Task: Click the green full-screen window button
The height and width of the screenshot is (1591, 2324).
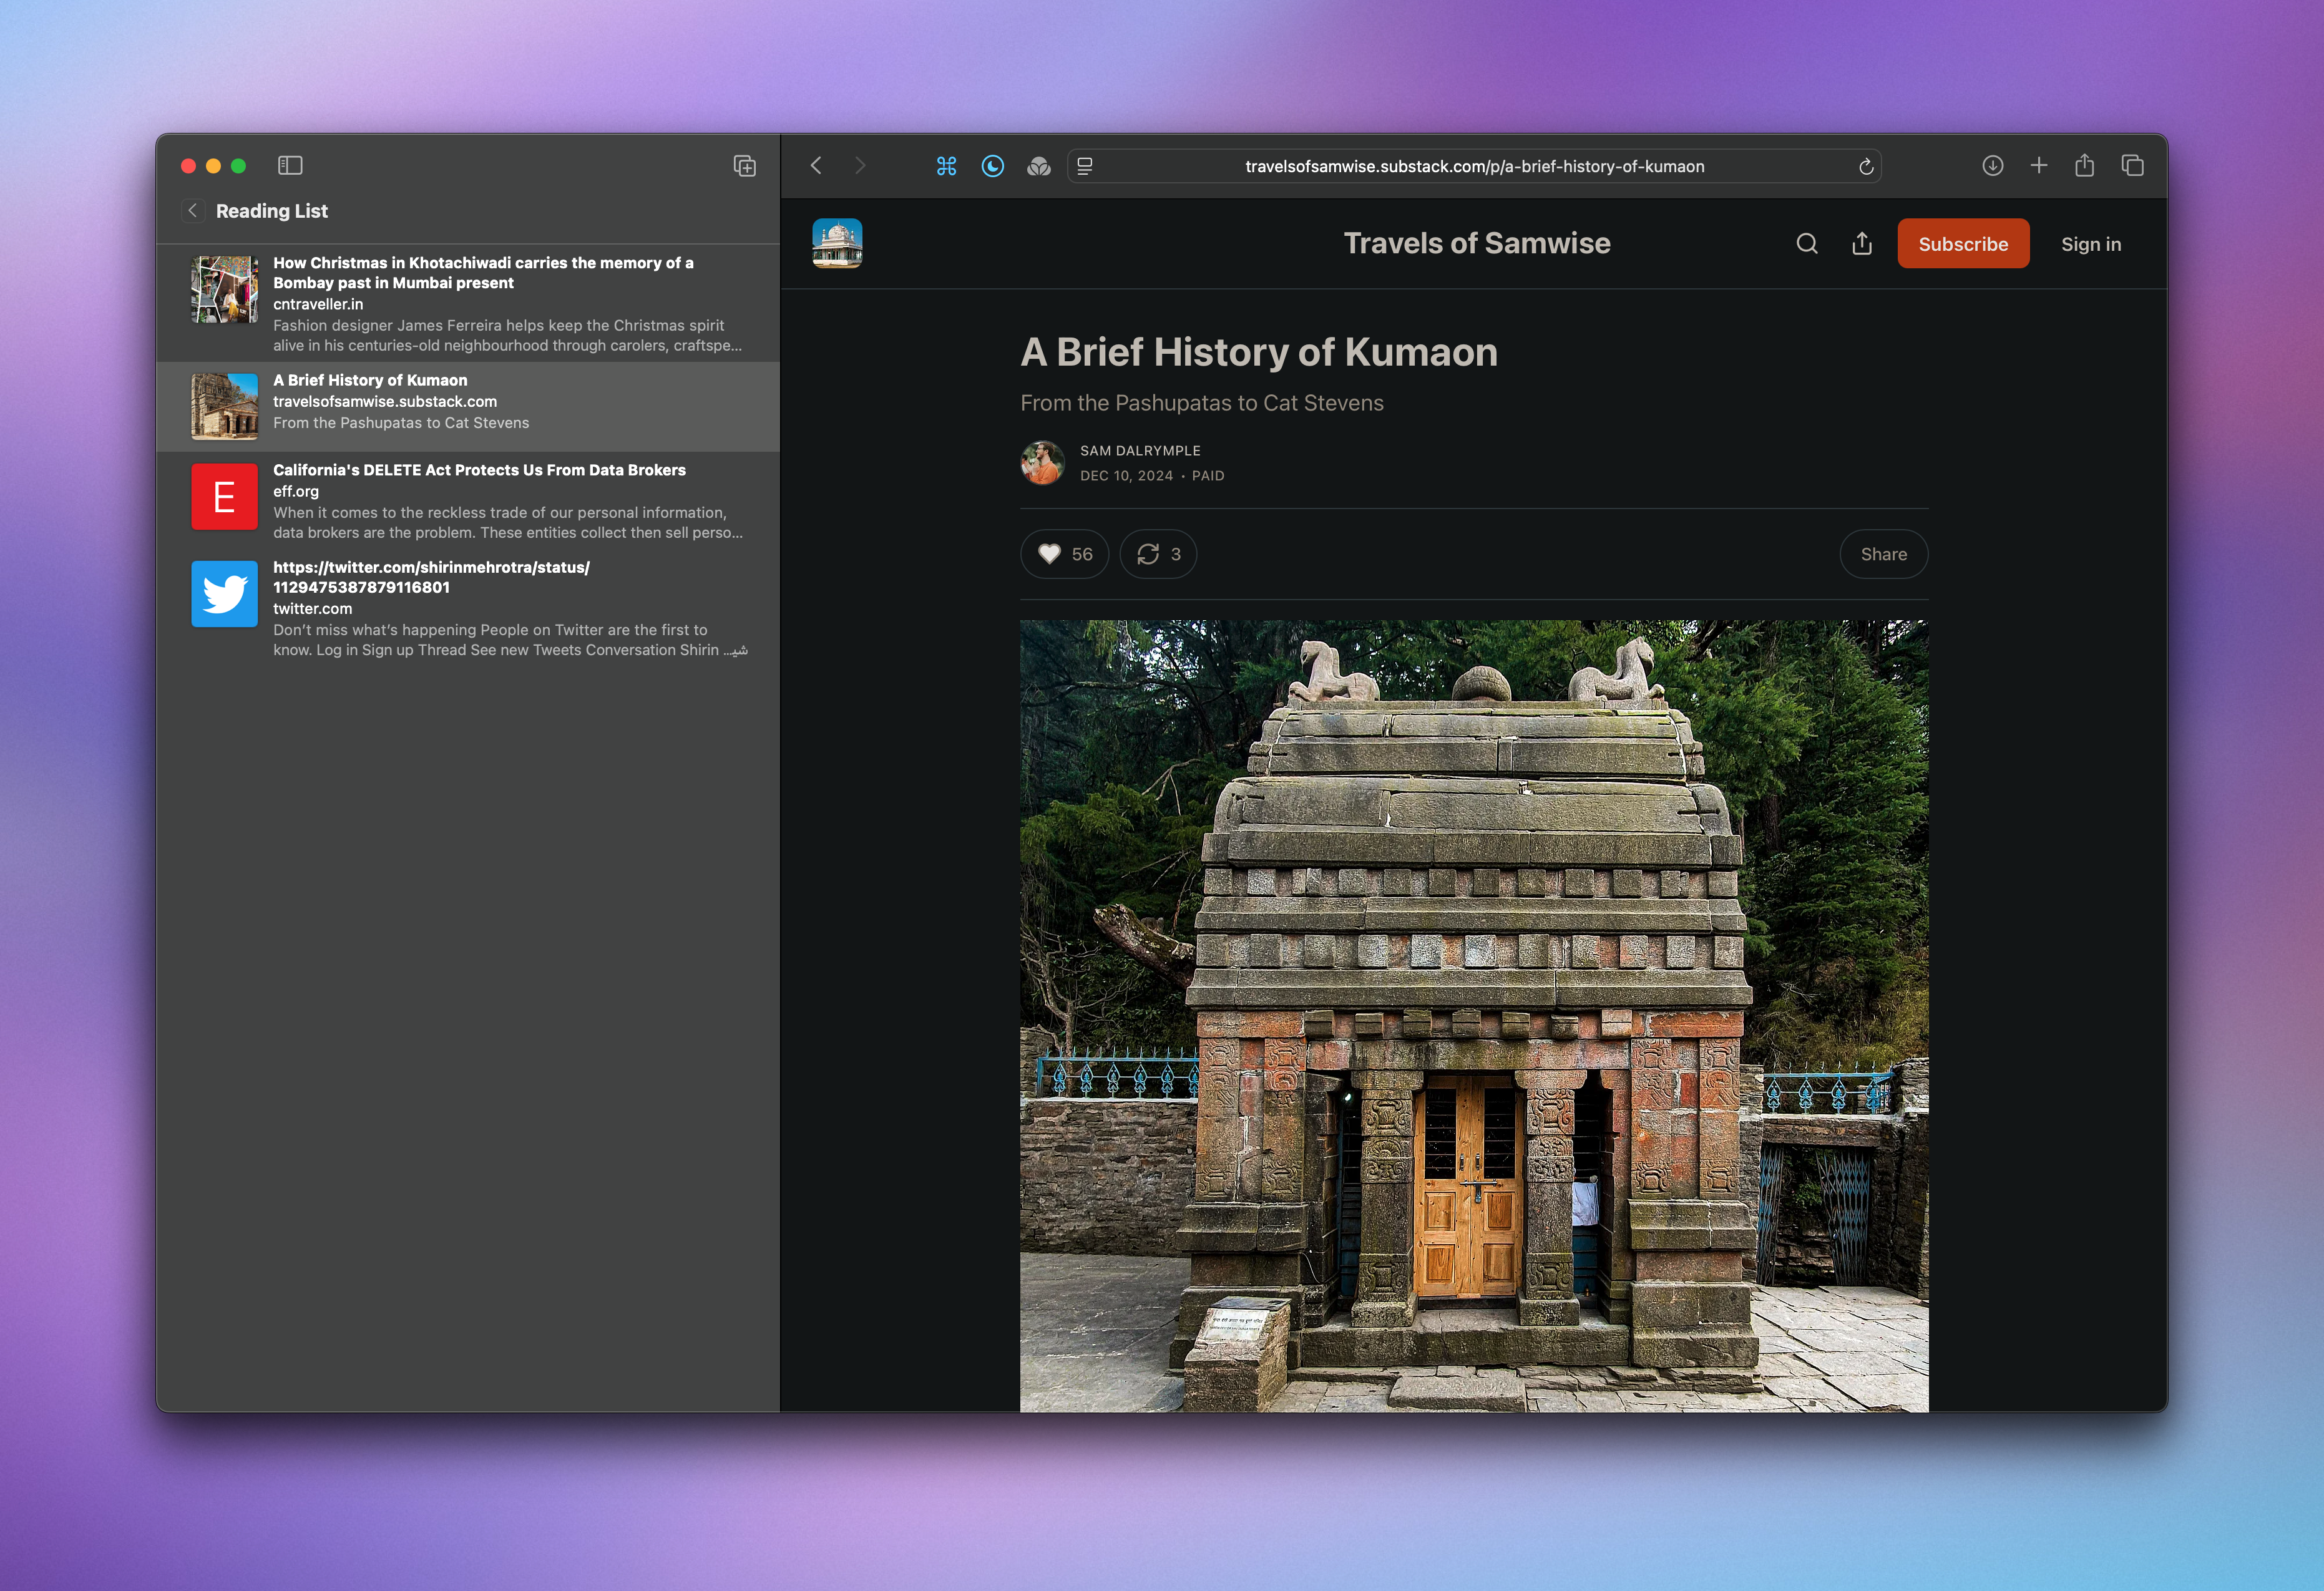Action: coord(238,166)
